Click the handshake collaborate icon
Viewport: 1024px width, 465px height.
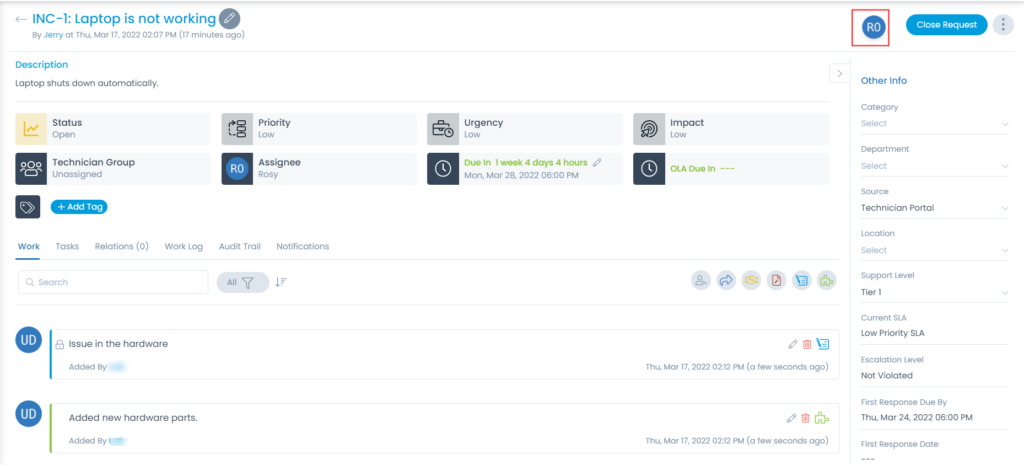coord(751,282)
